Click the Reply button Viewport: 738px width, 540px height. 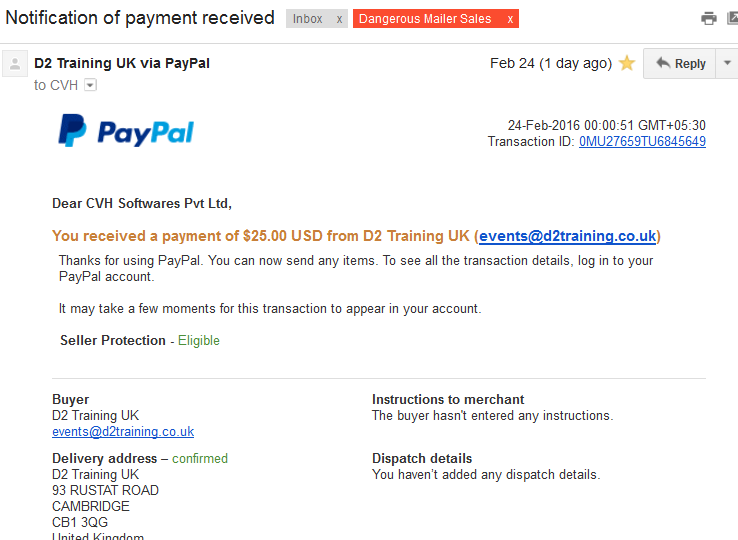point(680,63)
